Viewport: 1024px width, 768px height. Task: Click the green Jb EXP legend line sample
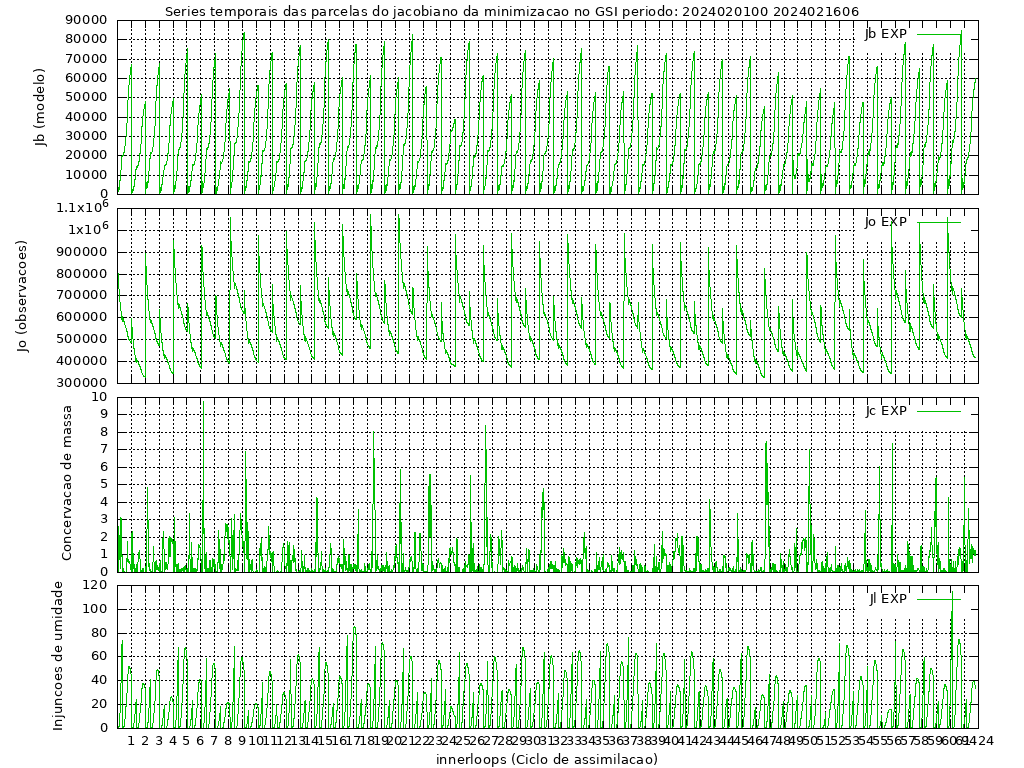939,34
